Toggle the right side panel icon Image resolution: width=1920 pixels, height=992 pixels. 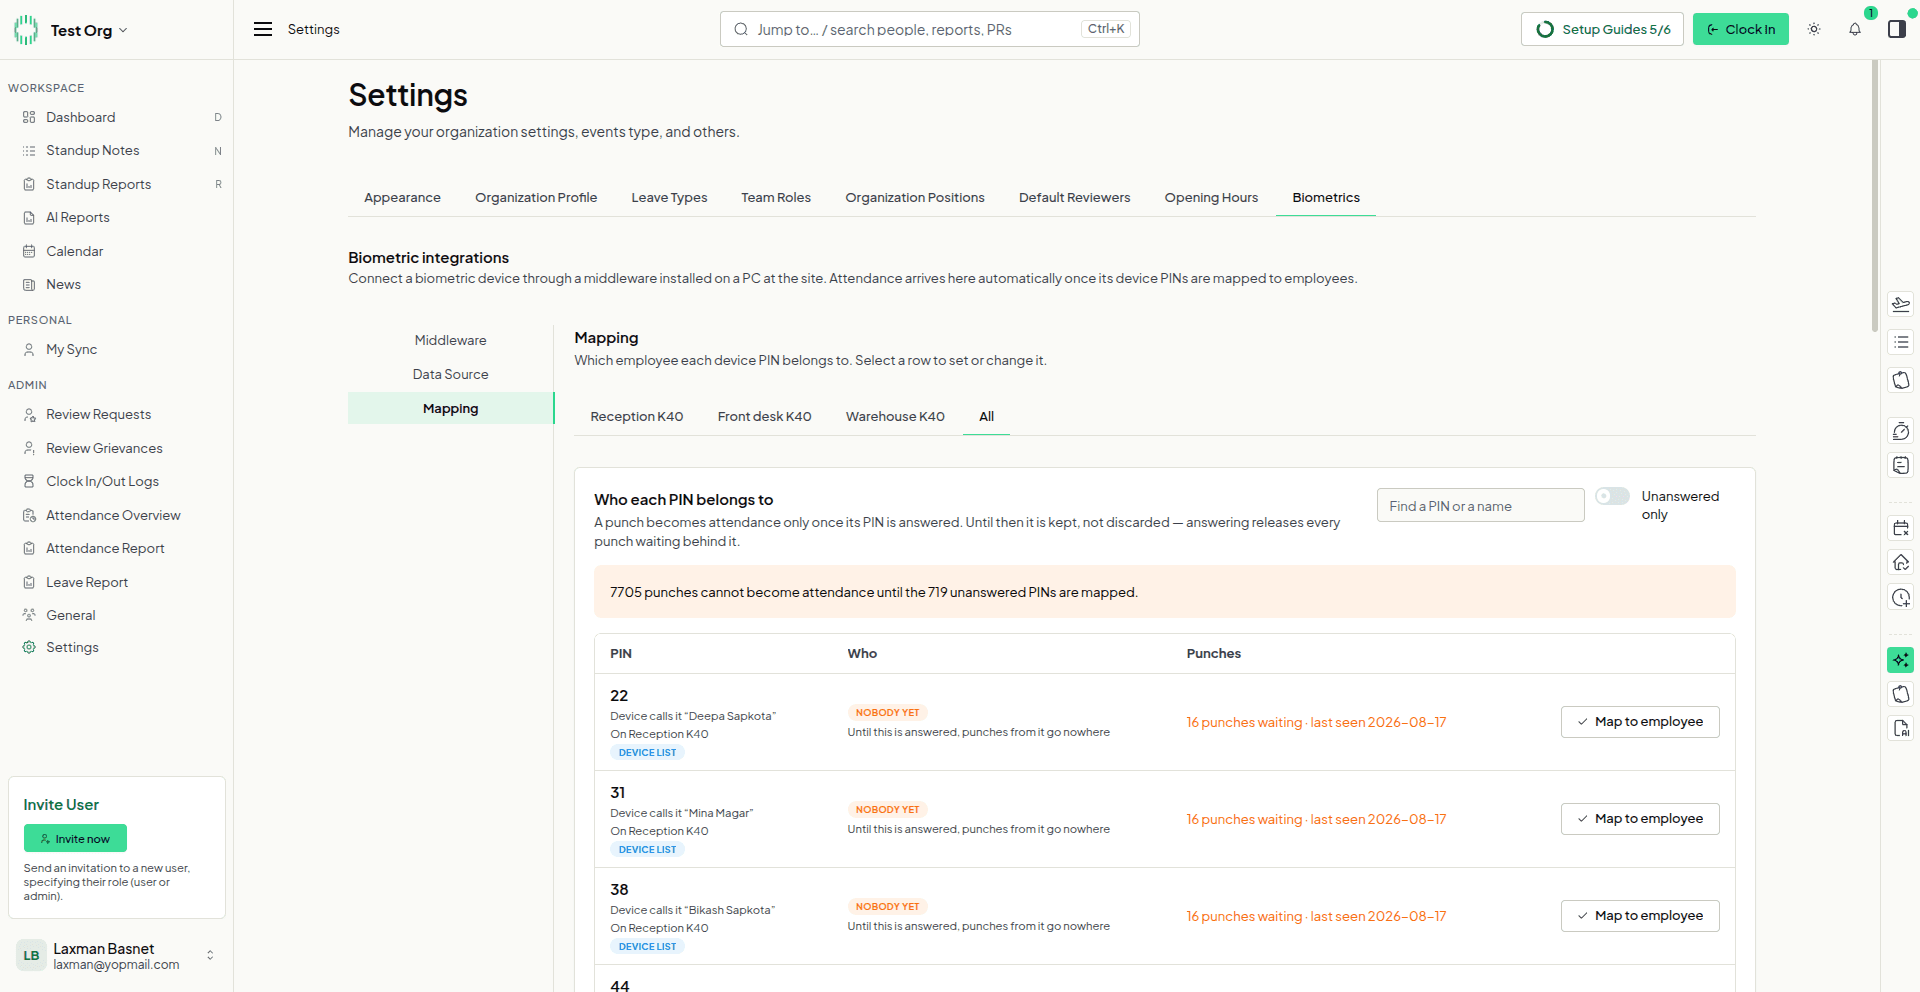[1897, 29]
